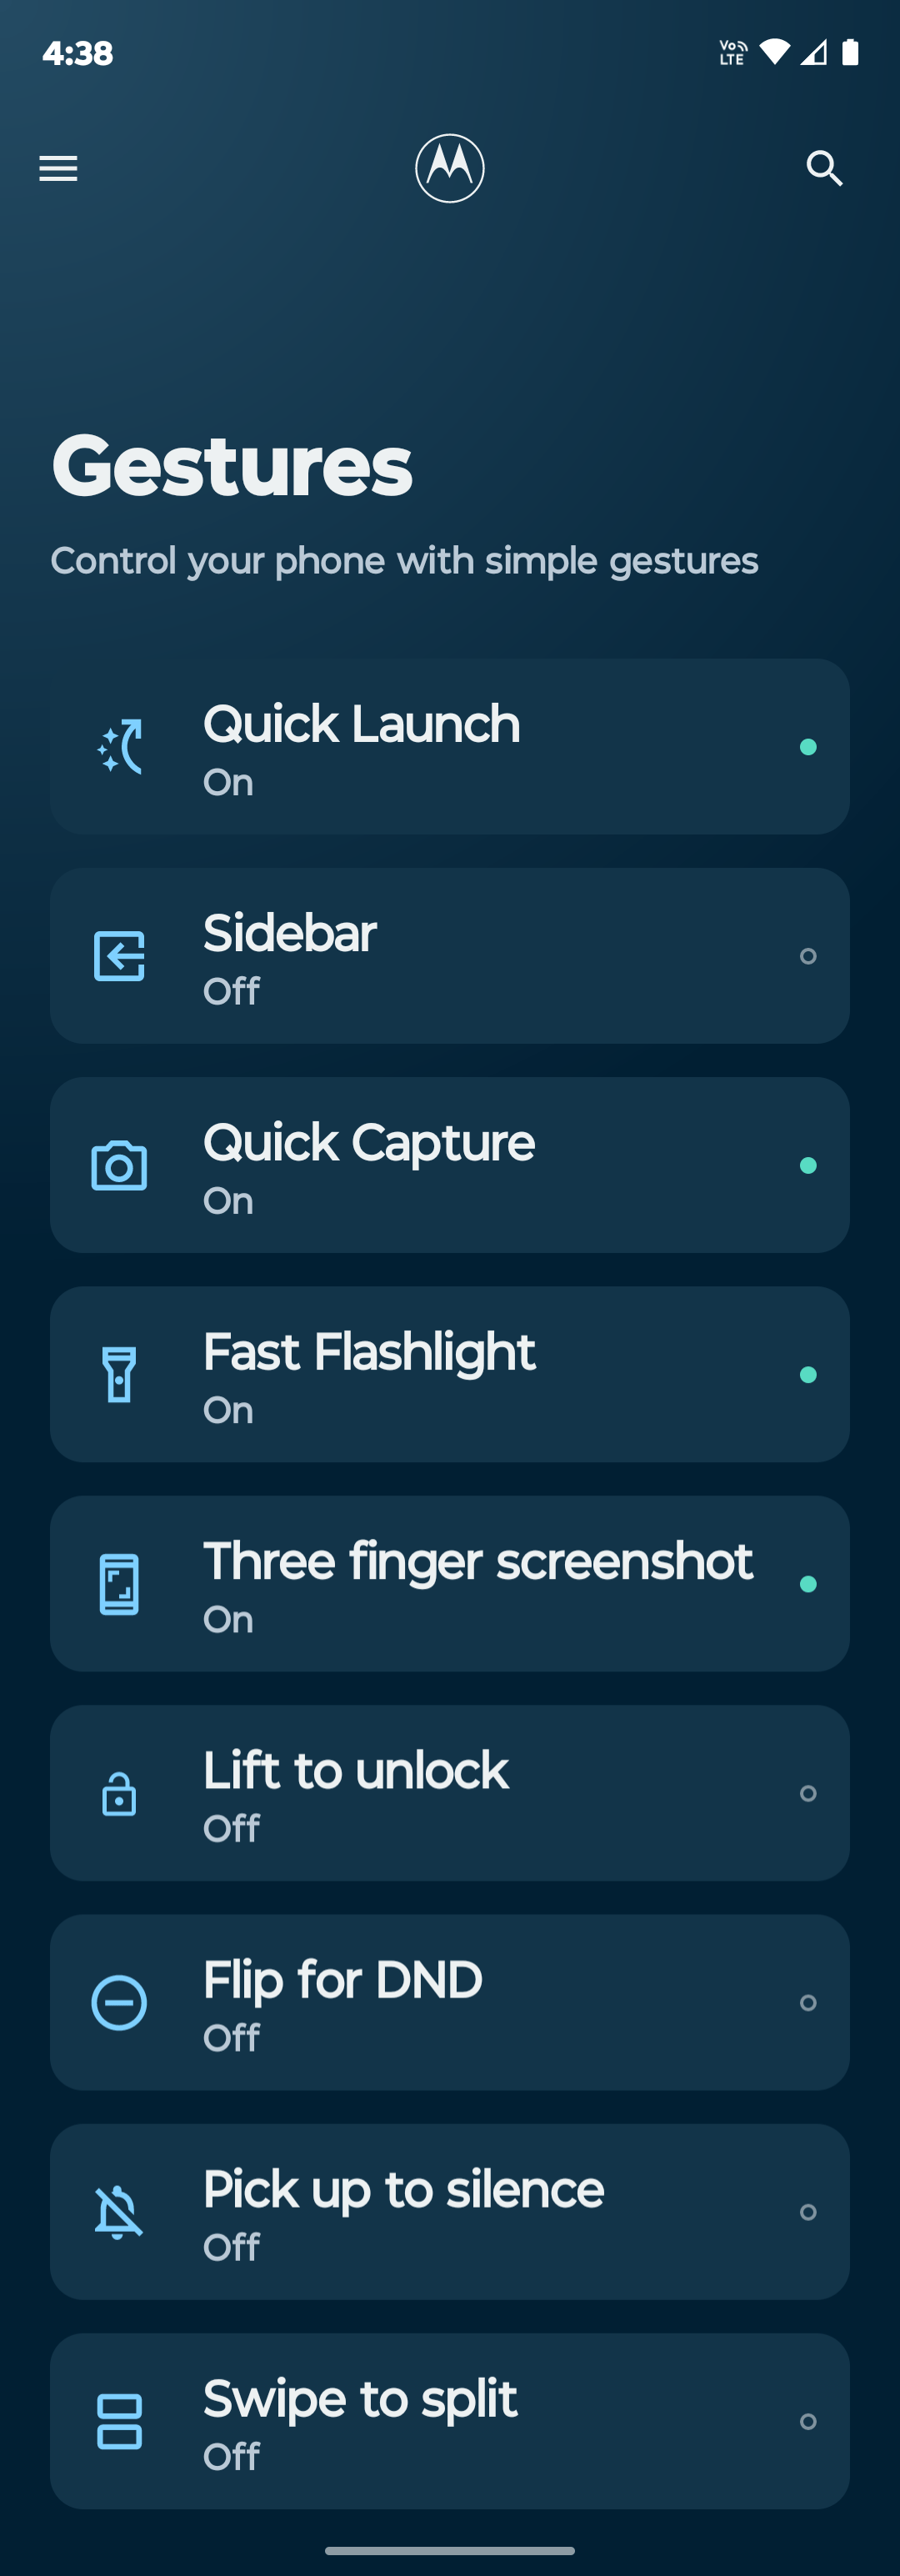
Task: Tap the Pick up to silence bell icon
Action: [x=119, y=2212]
